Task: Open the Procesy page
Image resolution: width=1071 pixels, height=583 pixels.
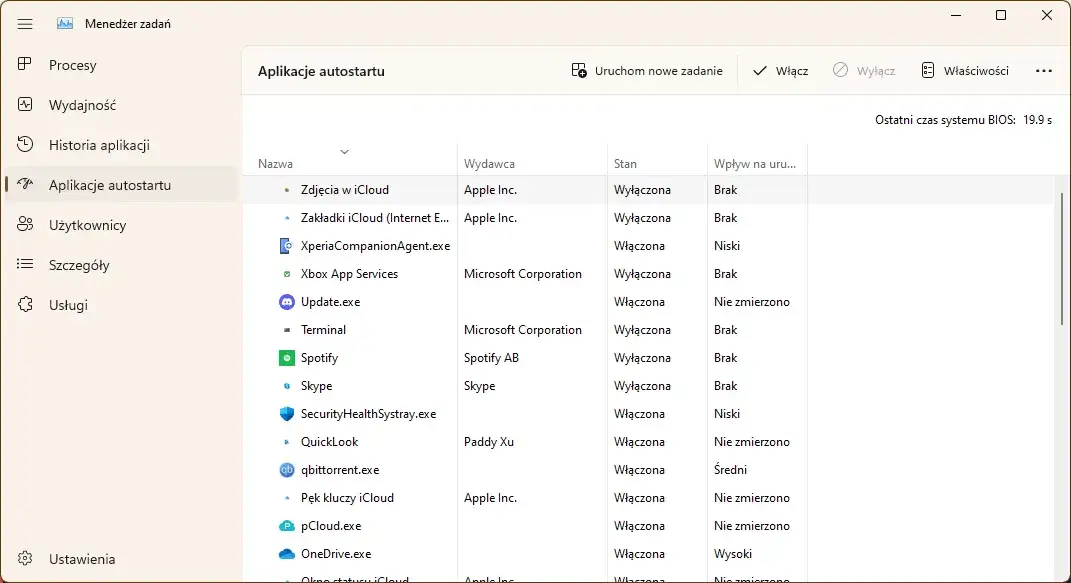Action: 121,65
